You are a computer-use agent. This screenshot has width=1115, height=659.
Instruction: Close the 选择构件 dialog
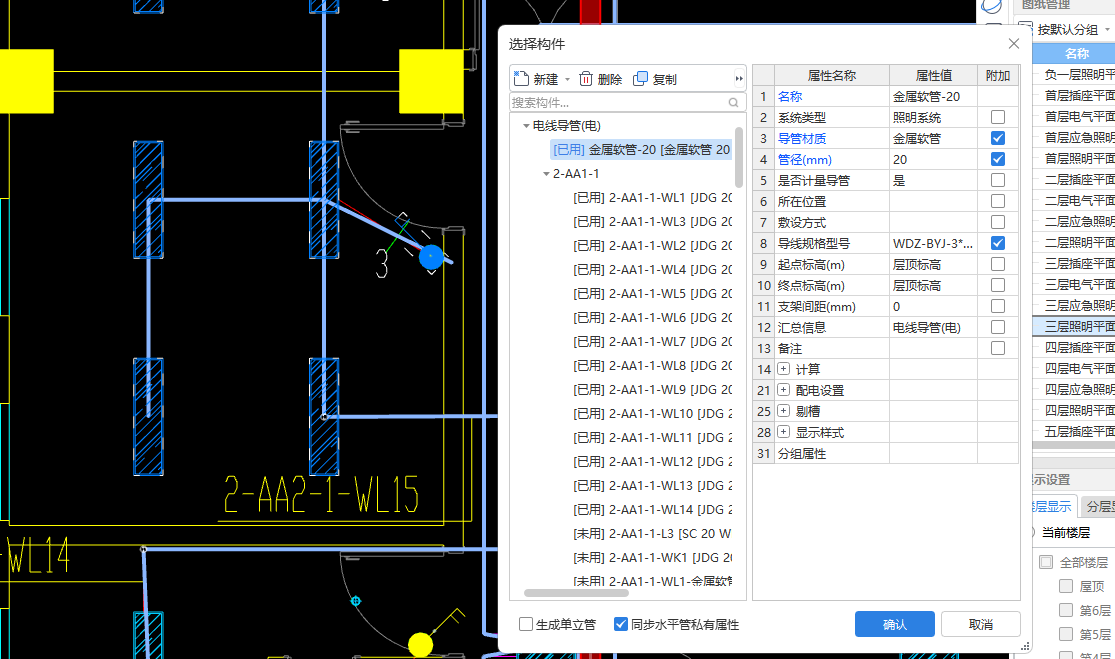tap(1014, 43)
